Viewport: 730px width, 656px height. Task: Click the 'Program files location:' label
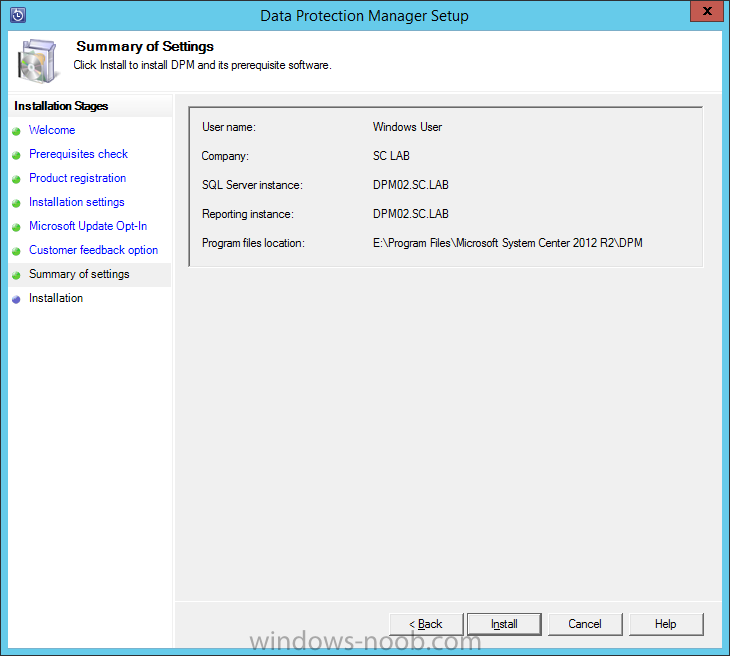tap(253, 243)
